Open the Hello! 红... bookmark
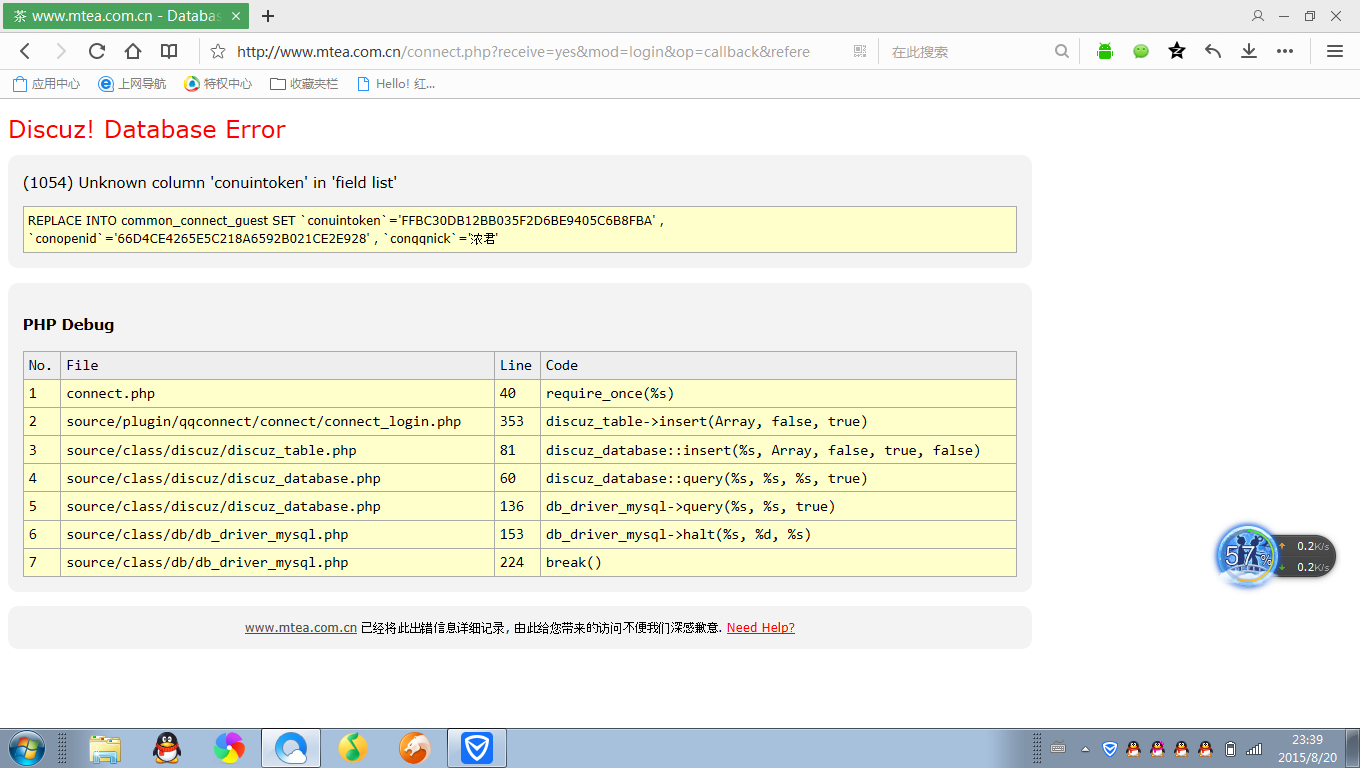 coord(395,84)
